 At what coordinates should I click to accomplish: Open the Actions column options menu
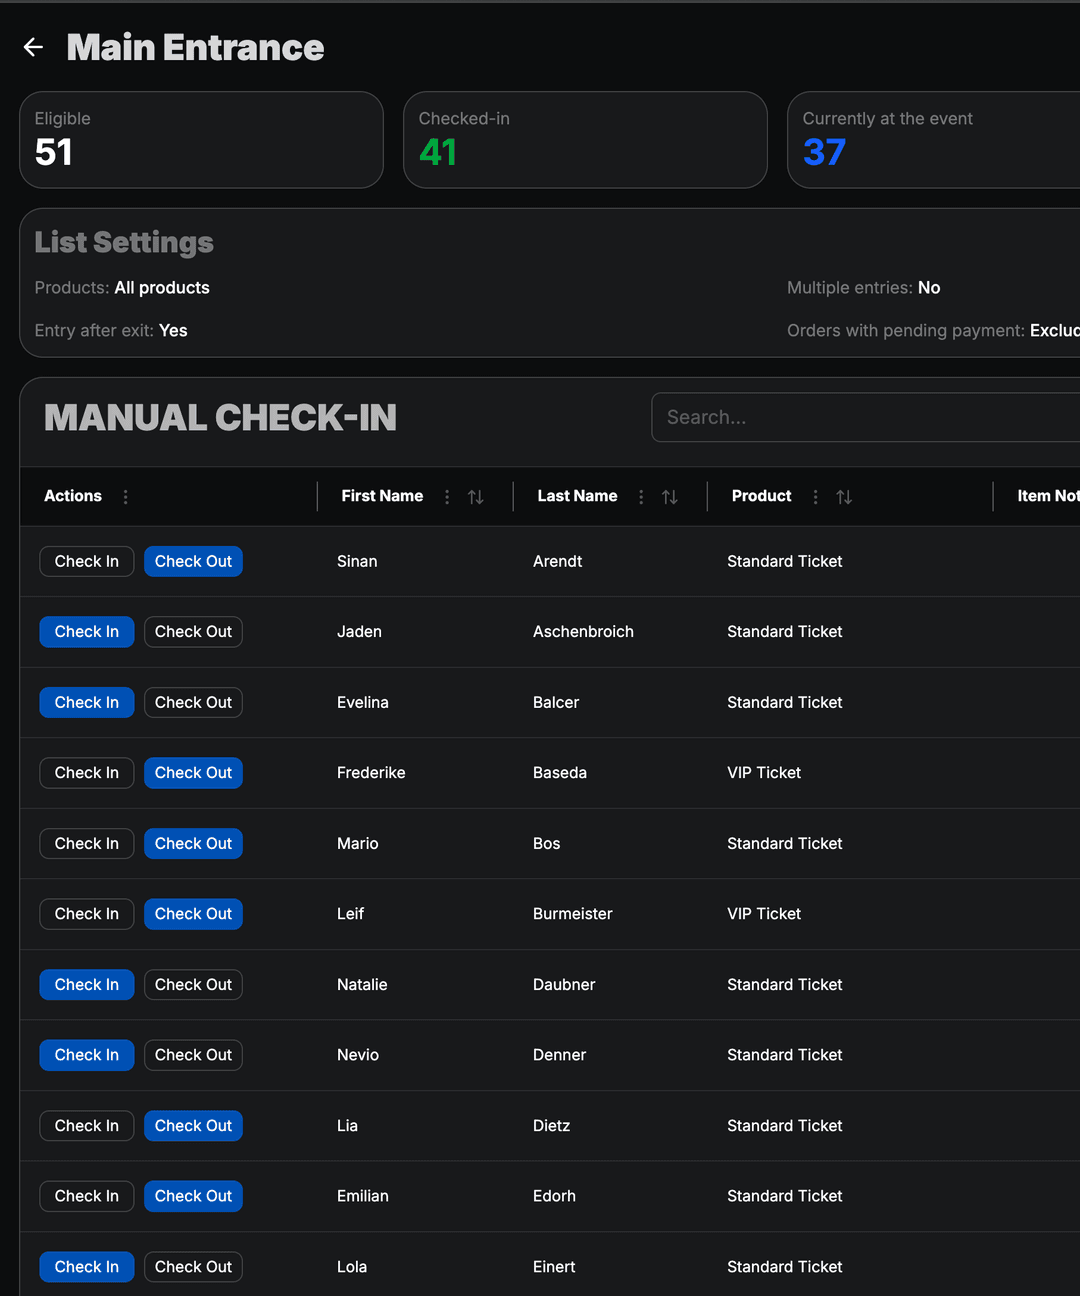[125, 497]
